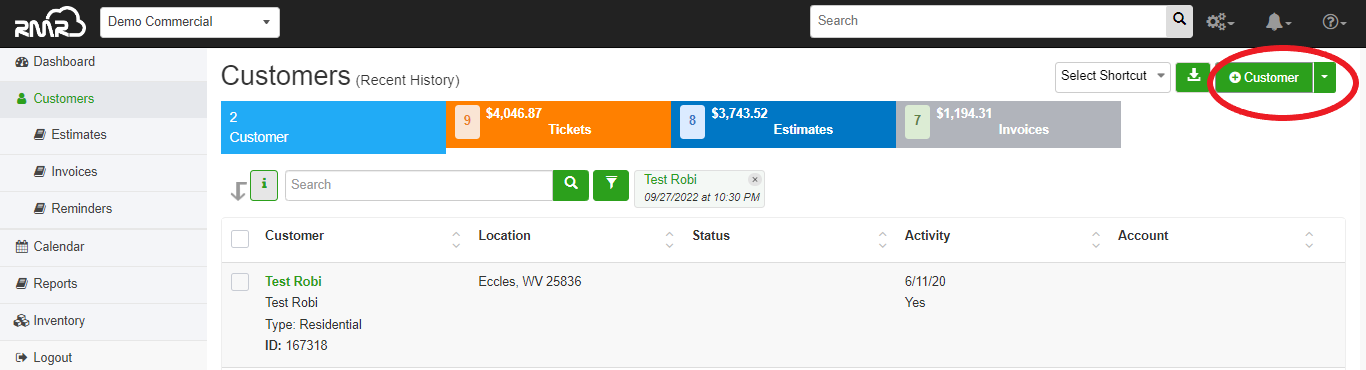Screen dimensions: 1366x370
Task: Click the green download export icon
Action: point(1193,76)
